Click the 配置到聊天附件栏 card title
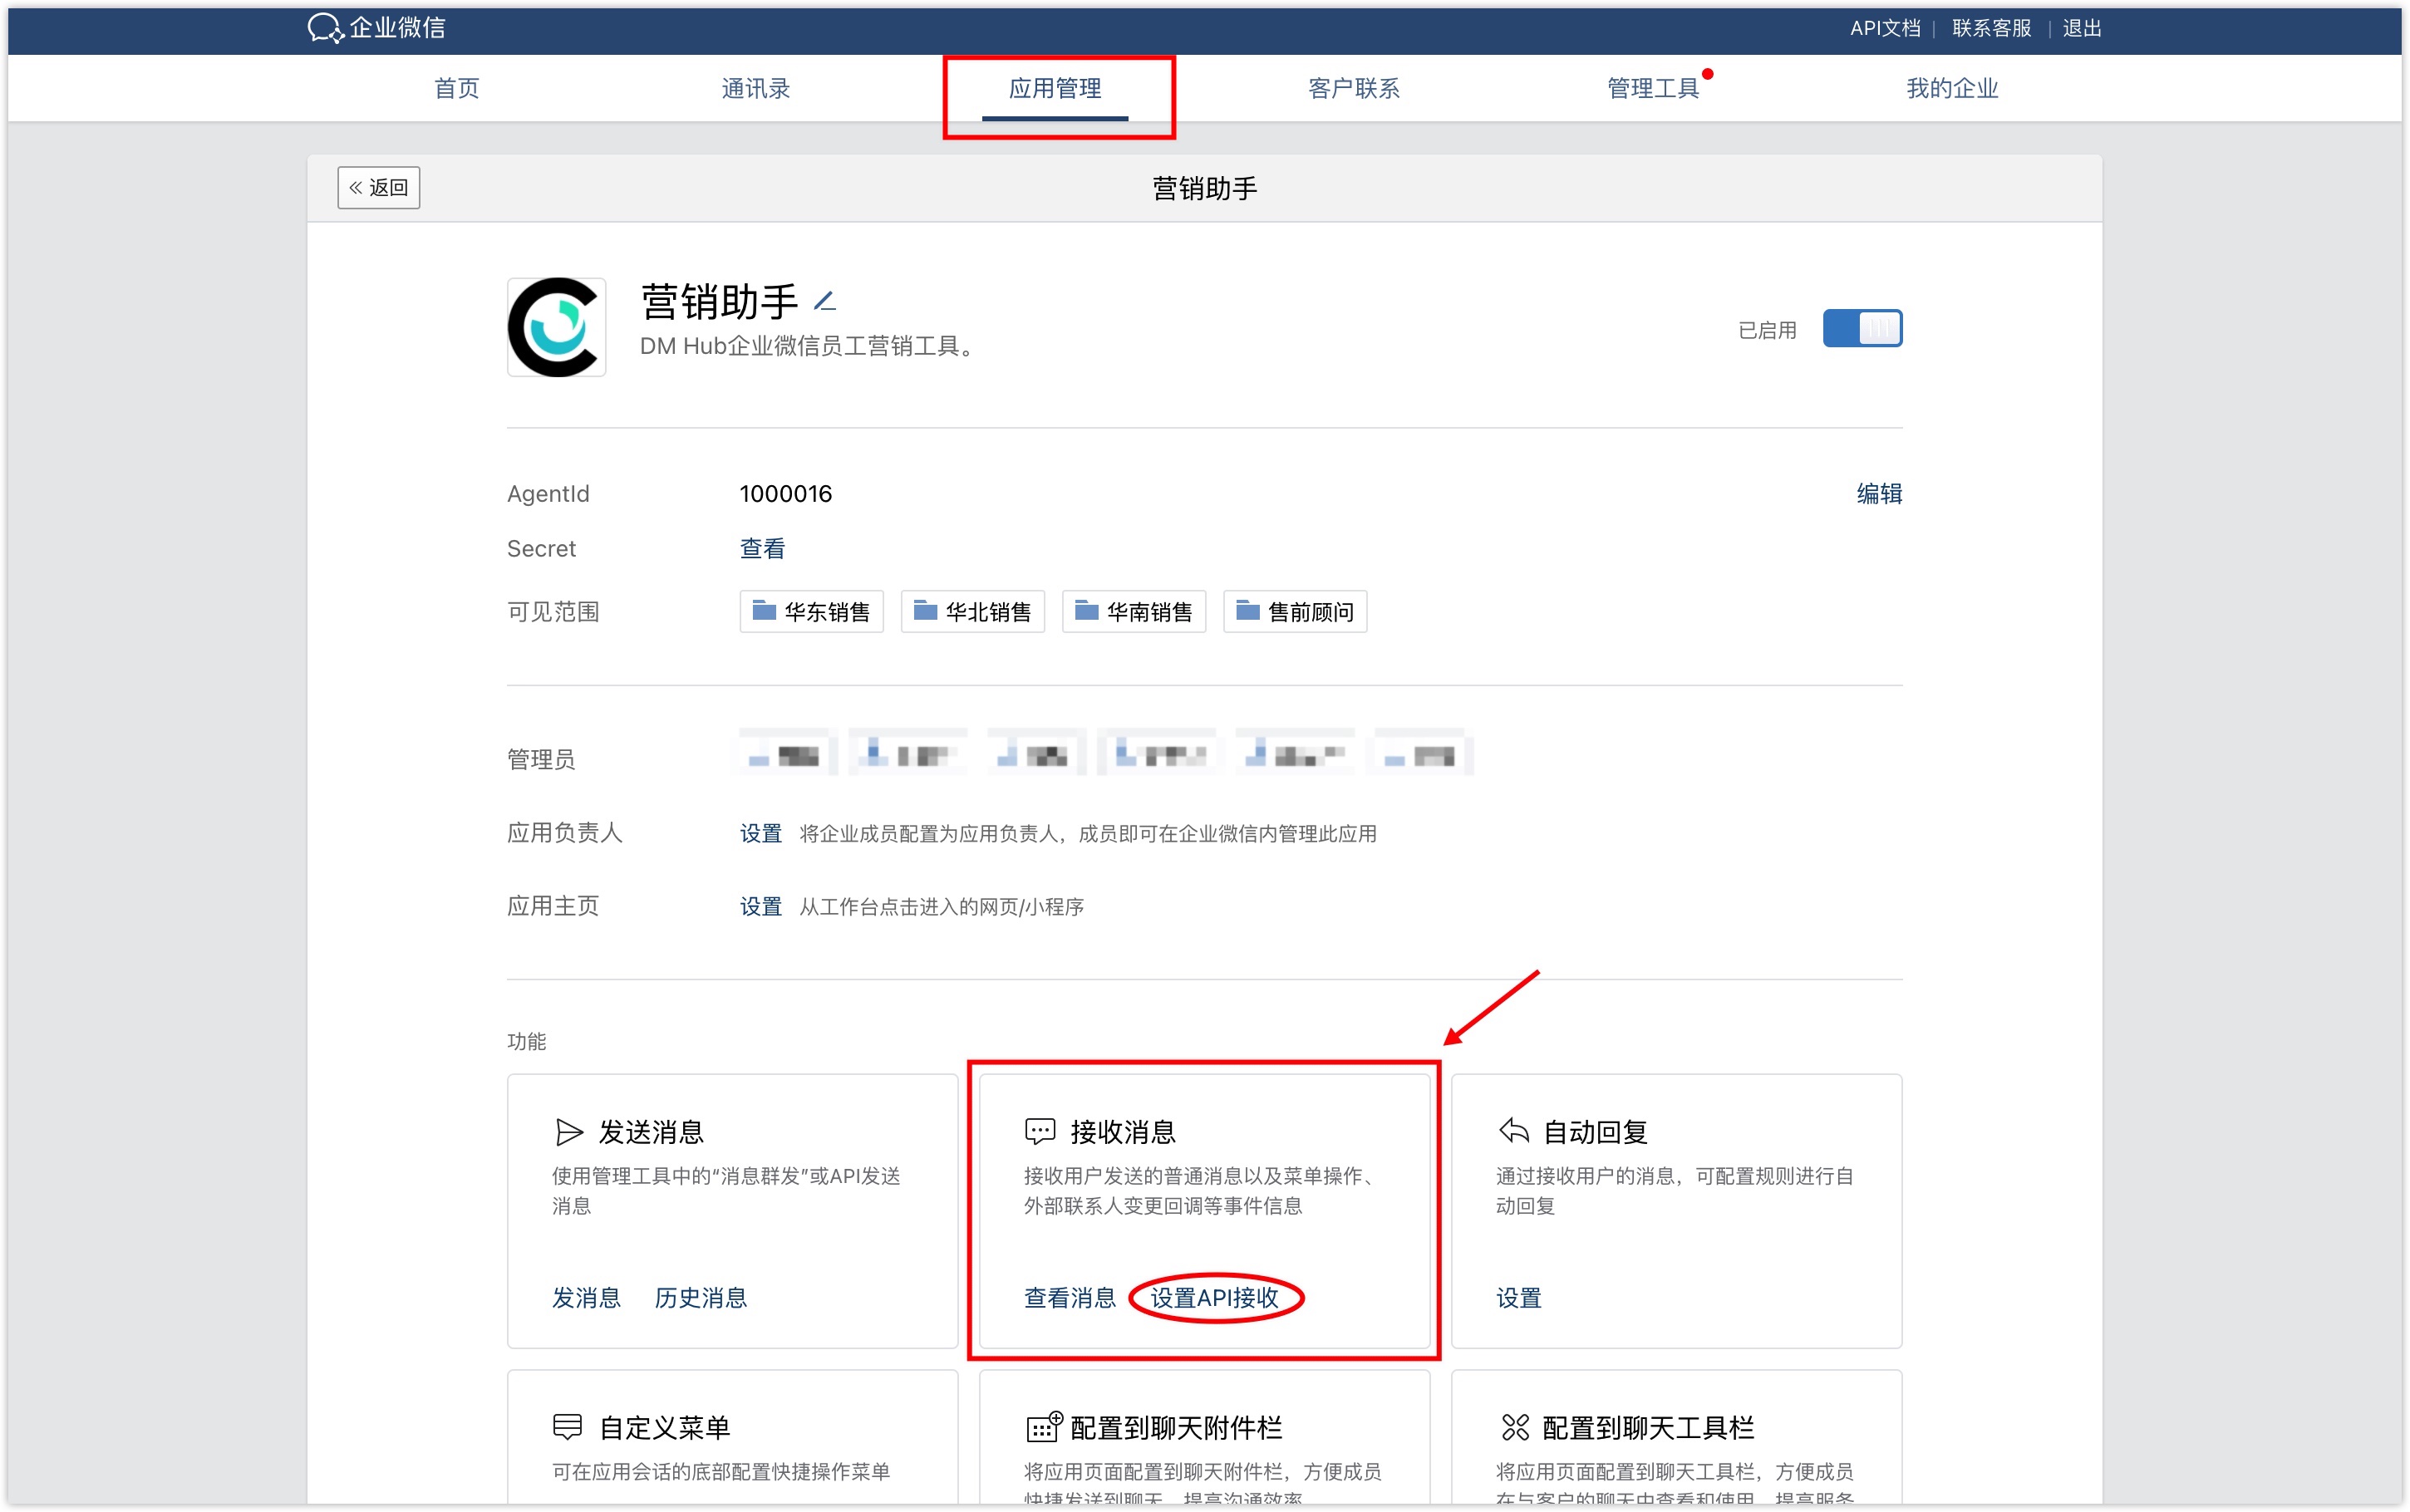 coord(1175,1427)
